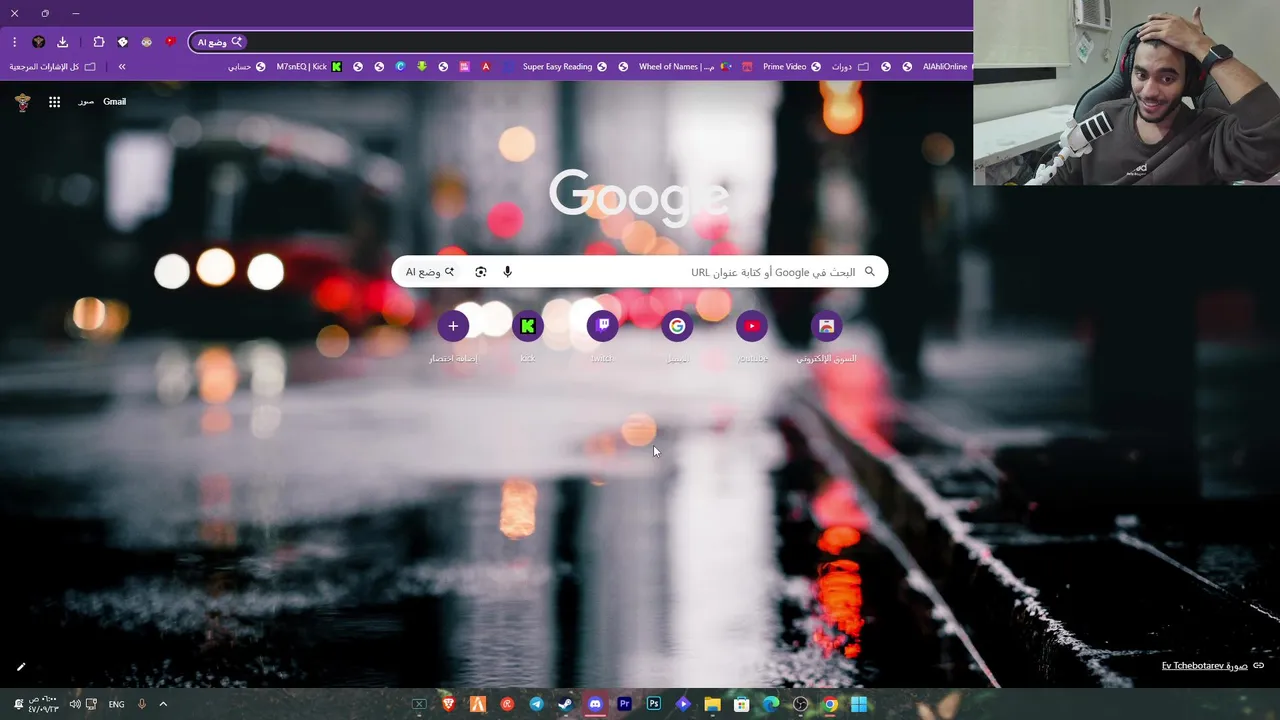Click the search magnifier icon
1280x720 pixels.
[869, 271]
